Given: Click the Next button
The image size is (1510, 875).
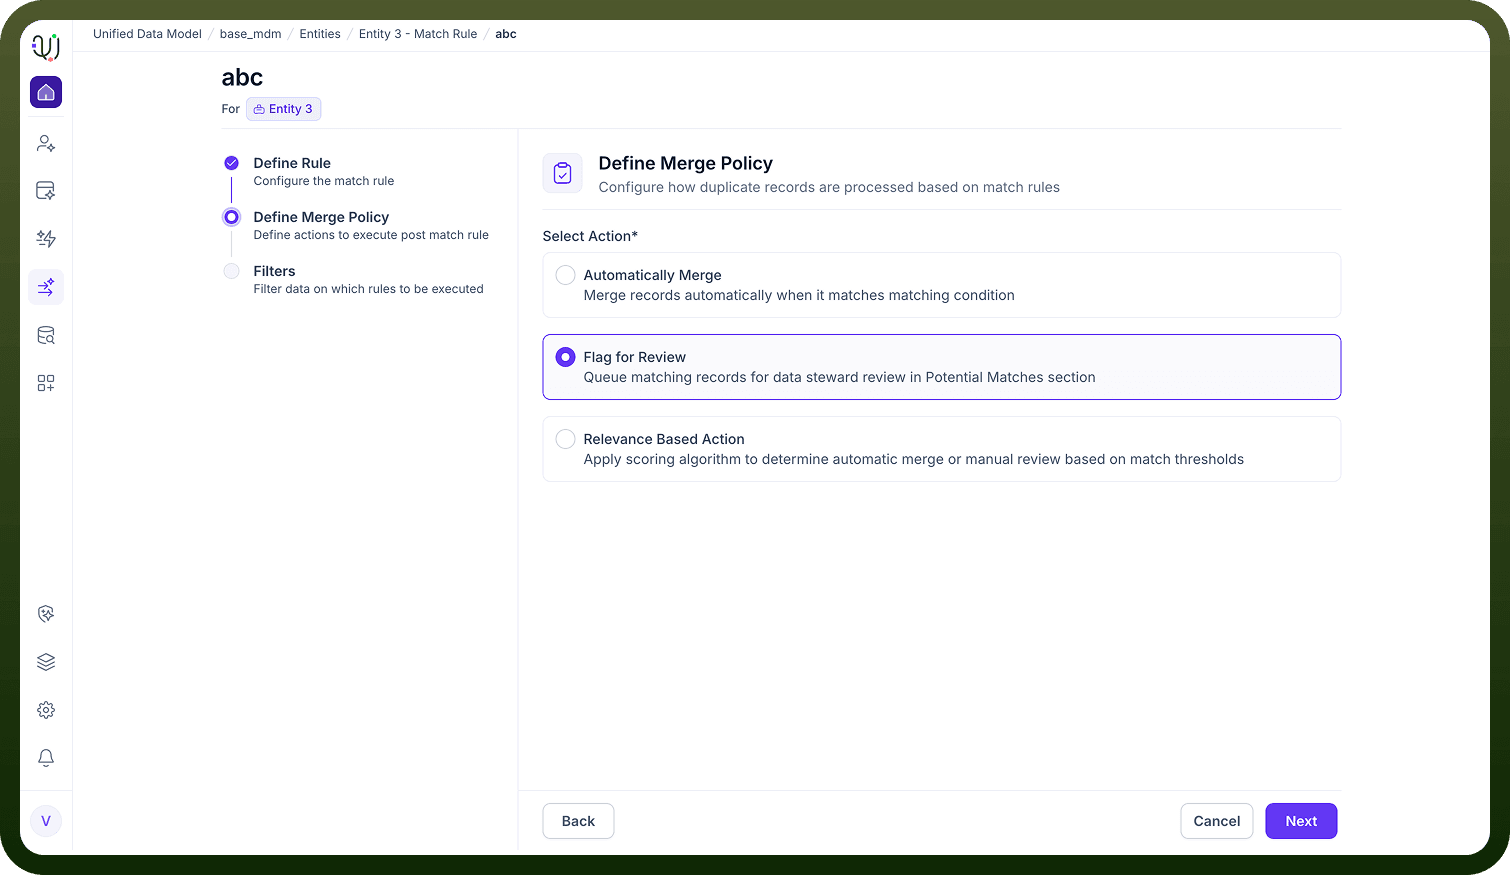Looking at the screenshot, I should [1301, 821].
